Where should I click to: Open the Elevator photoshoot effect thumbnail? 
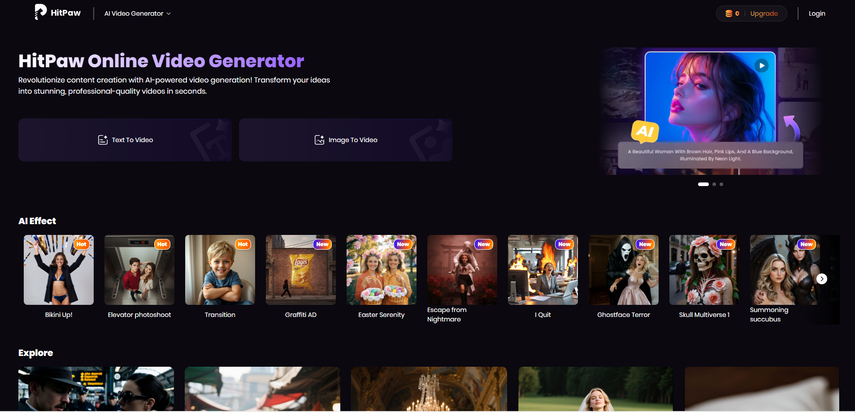[x=140, y=270]
